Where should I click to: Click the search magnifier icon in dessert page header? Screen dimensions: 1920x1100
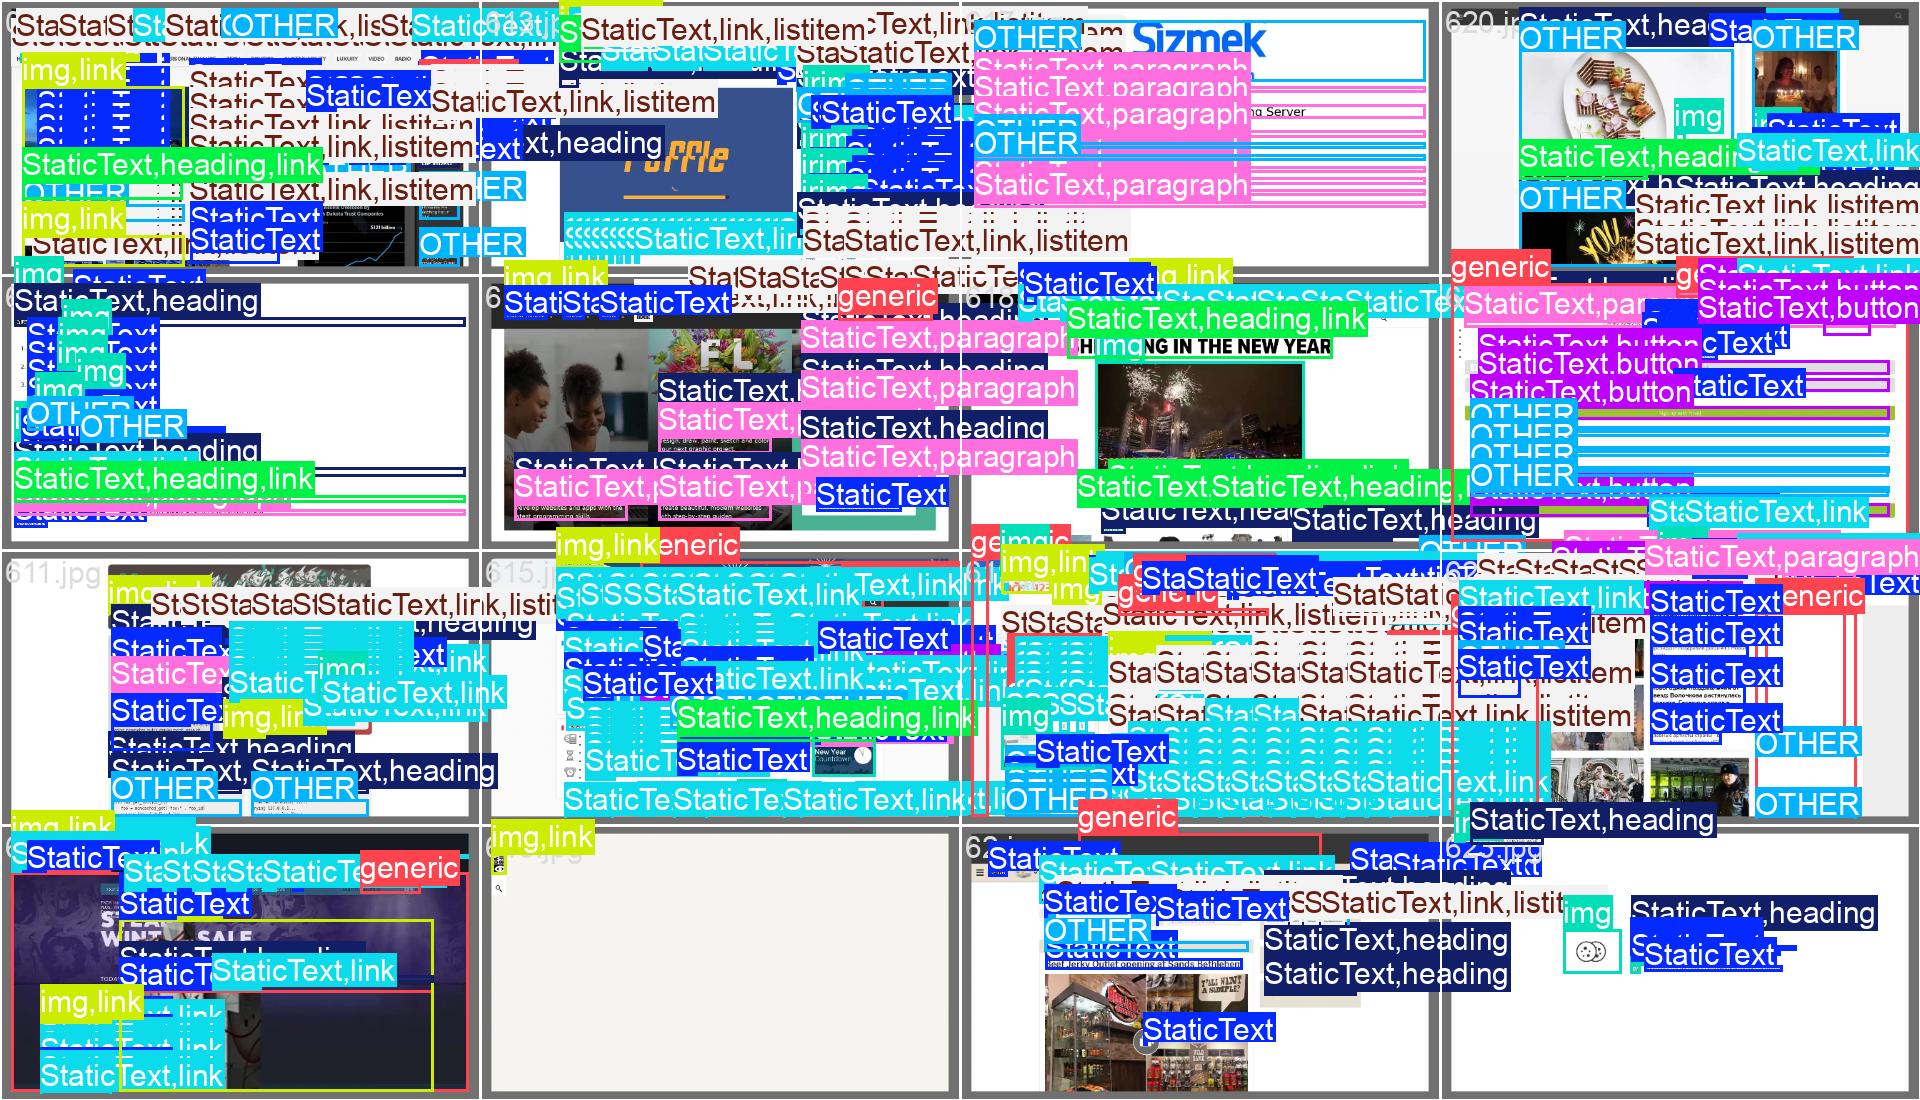1898,17
